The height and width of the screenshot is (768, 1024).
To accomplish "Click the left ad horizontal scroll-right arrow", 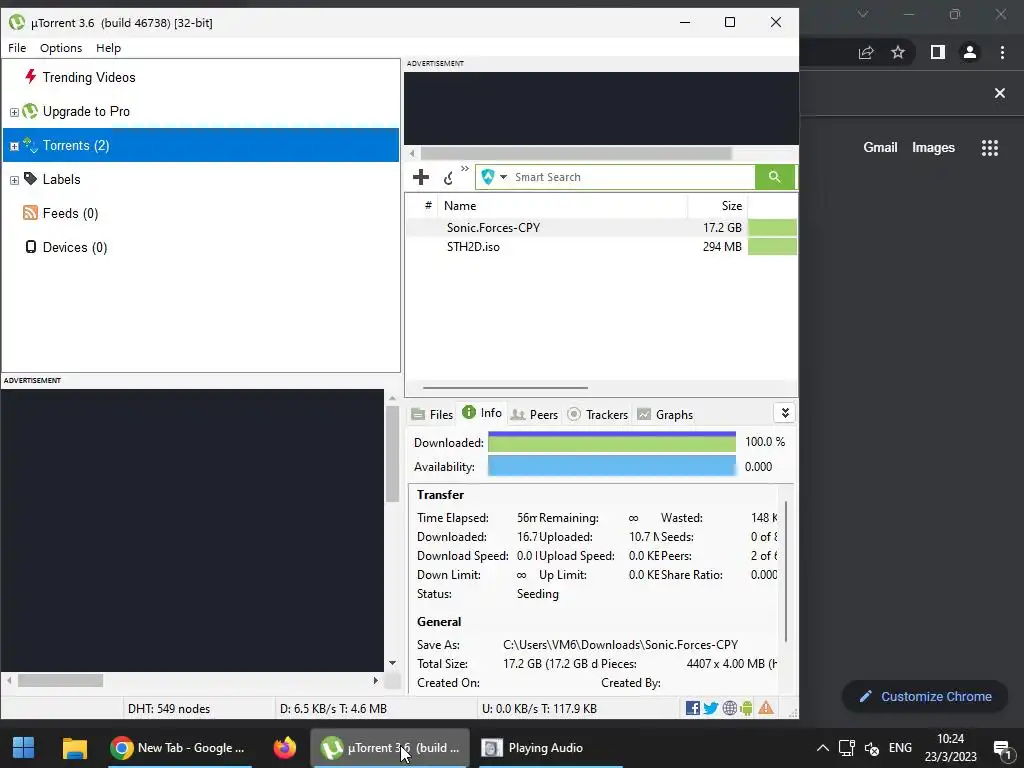I will pyautogui.click(x=376, y=680).
